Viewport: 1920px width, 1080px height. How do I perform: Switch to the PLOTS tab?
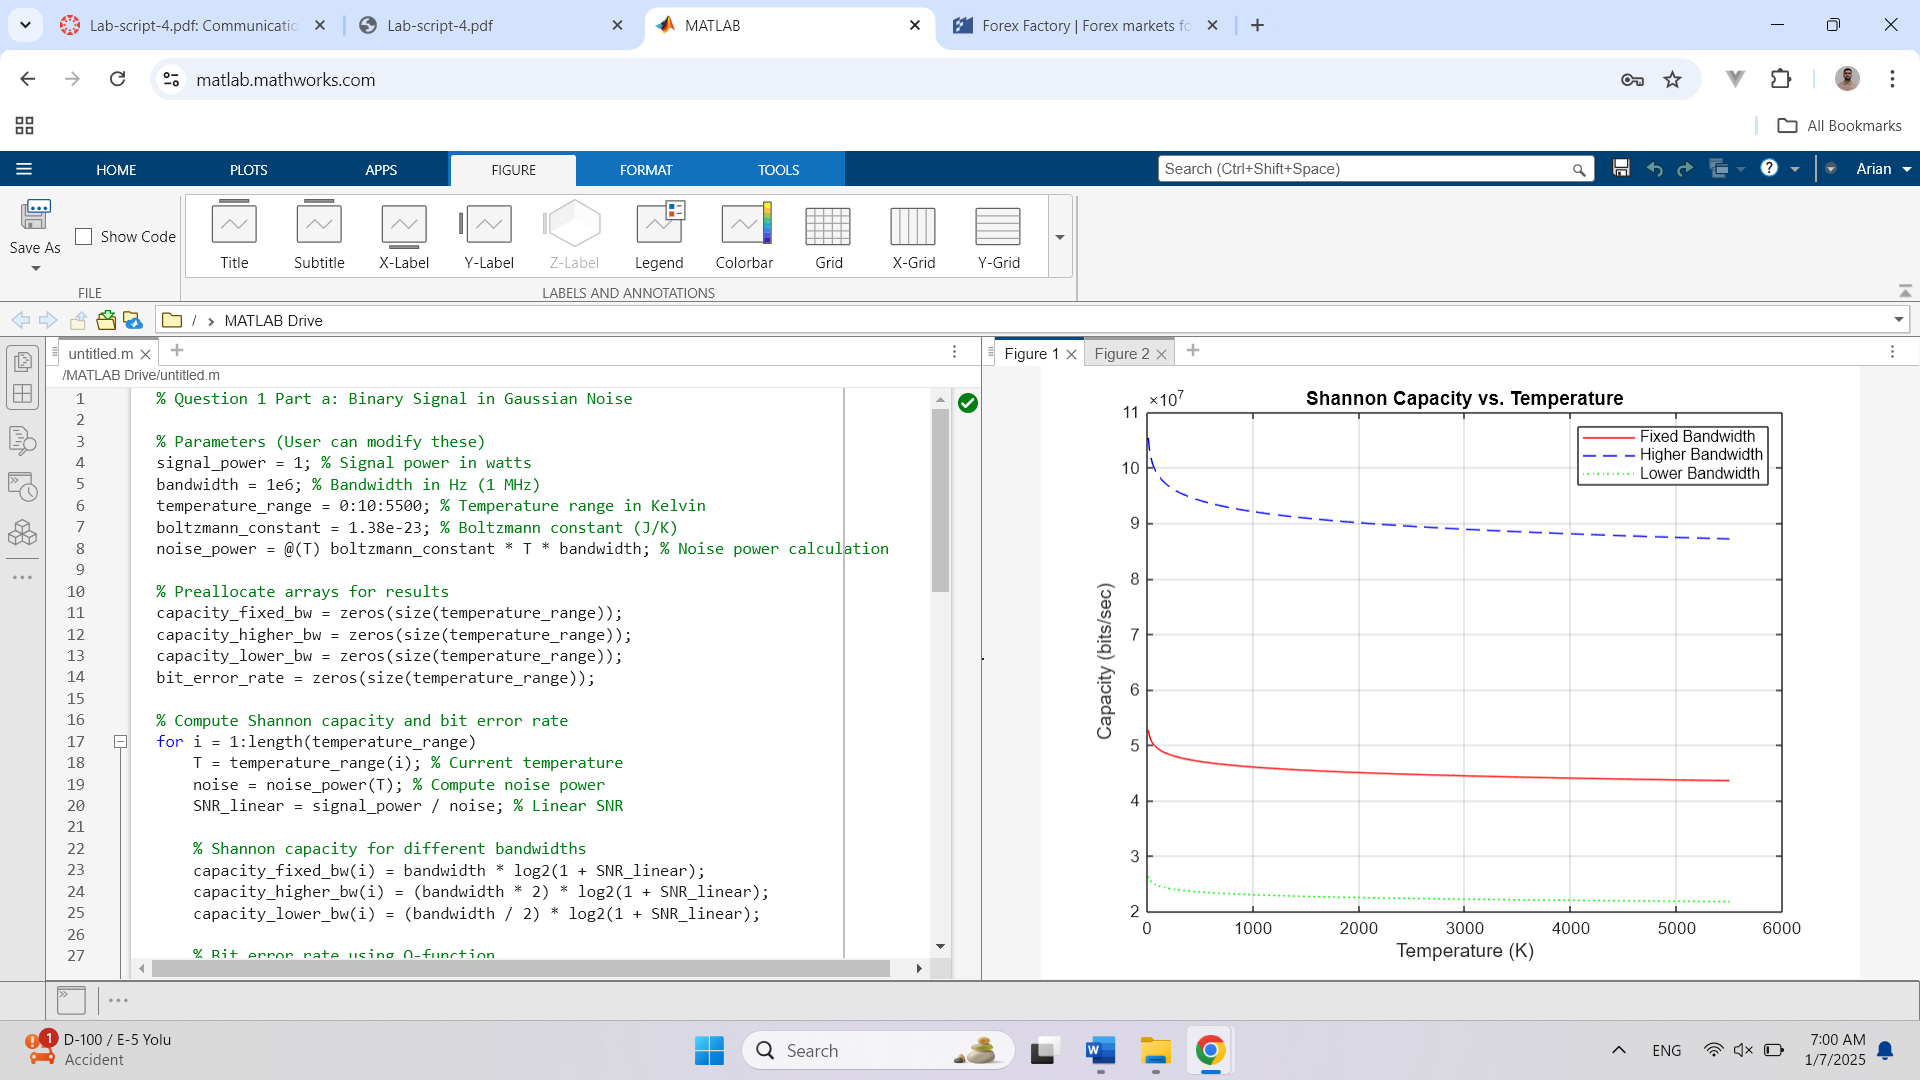coord(248,170)
